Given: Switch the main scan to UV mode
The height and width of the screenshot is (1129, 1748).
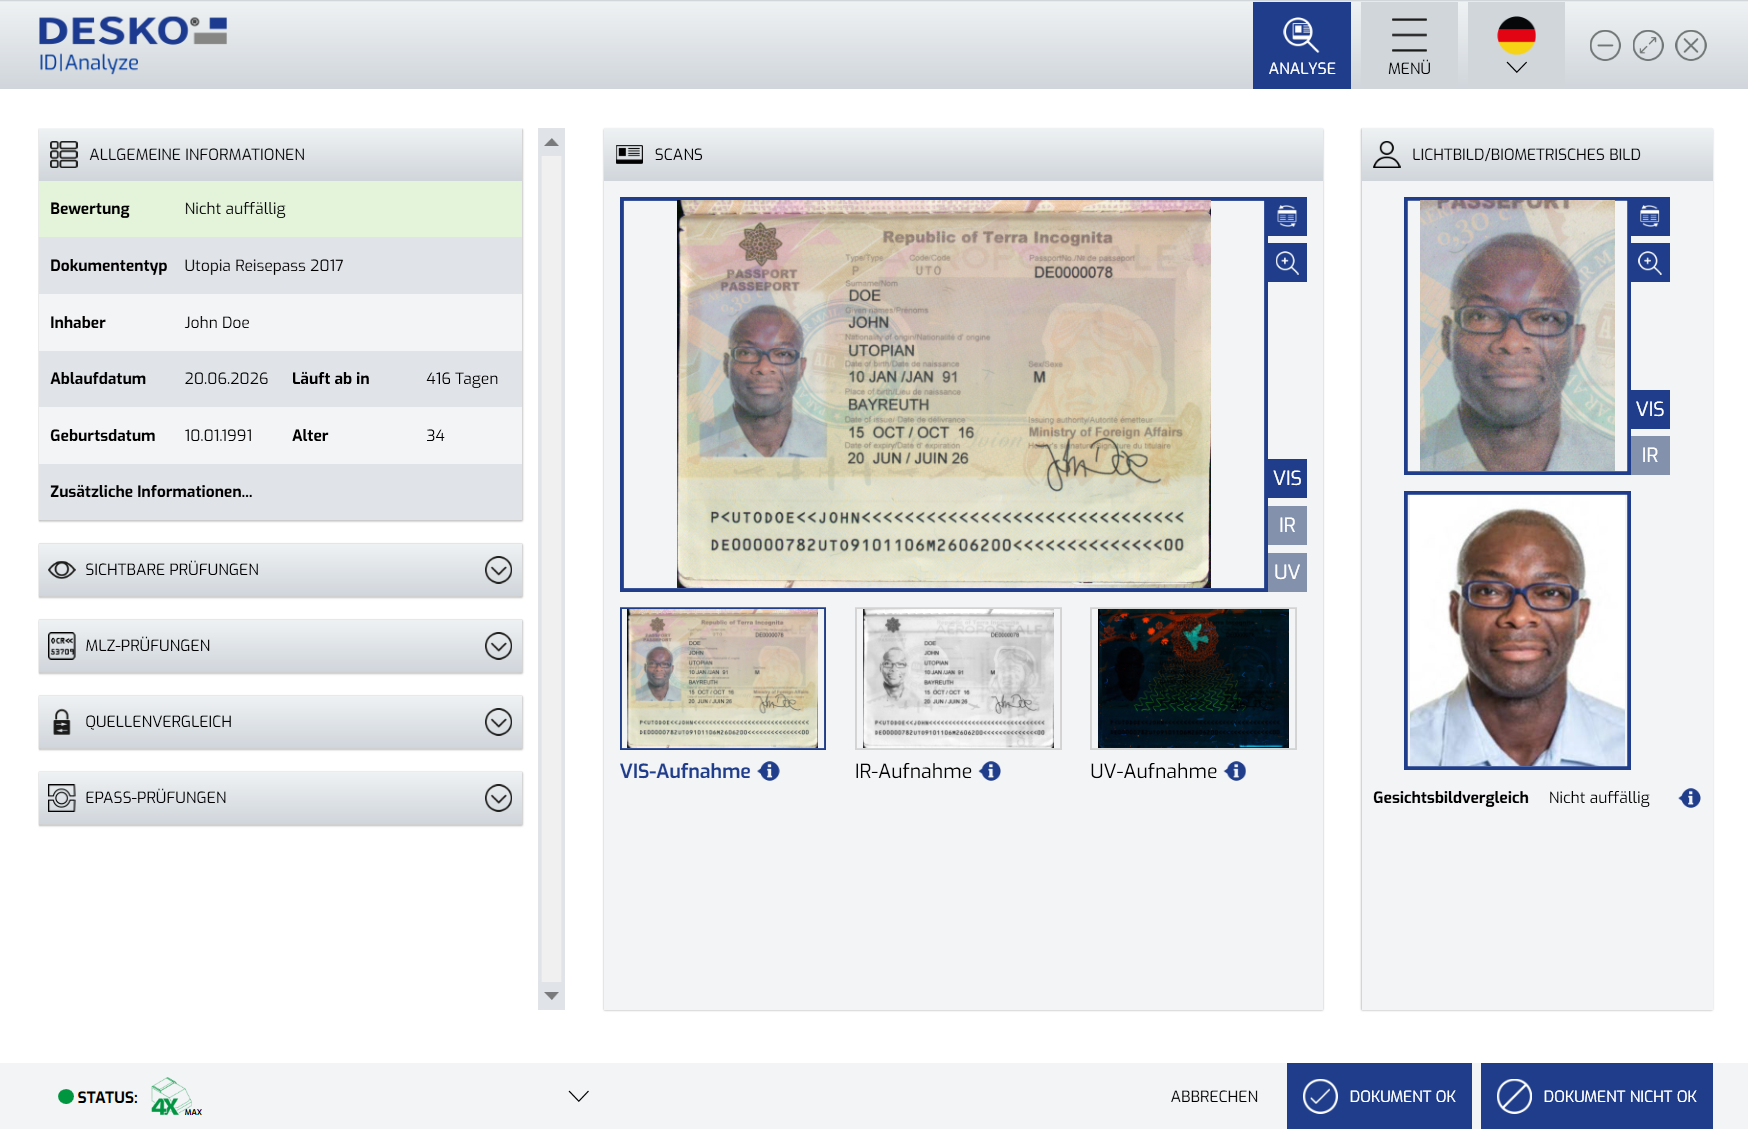Looking at the screenshot, I should (1287, 572).
